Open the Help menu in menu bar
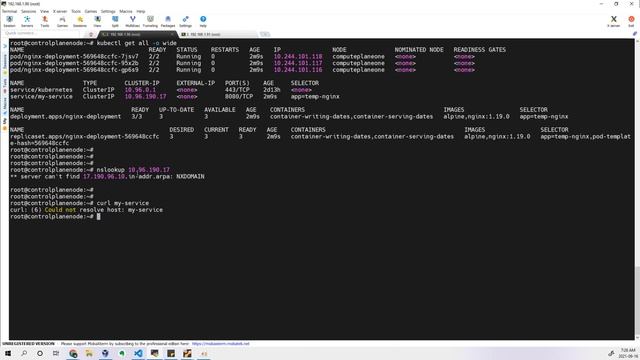Image resolution: width=640 pixels, height=360 pixels. coord(141,11)
